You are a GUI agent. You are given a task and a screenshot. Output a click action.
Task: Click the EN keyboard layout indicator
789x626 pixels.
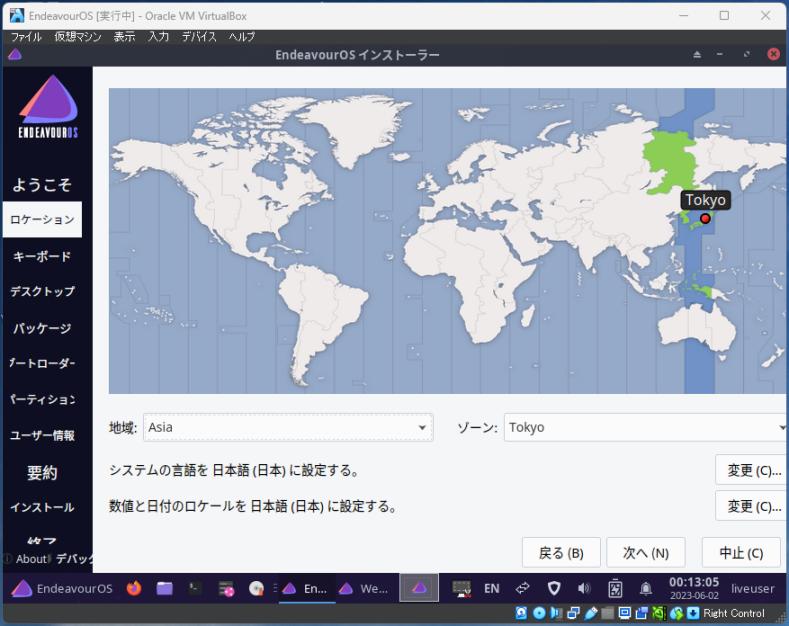[492, 588]
